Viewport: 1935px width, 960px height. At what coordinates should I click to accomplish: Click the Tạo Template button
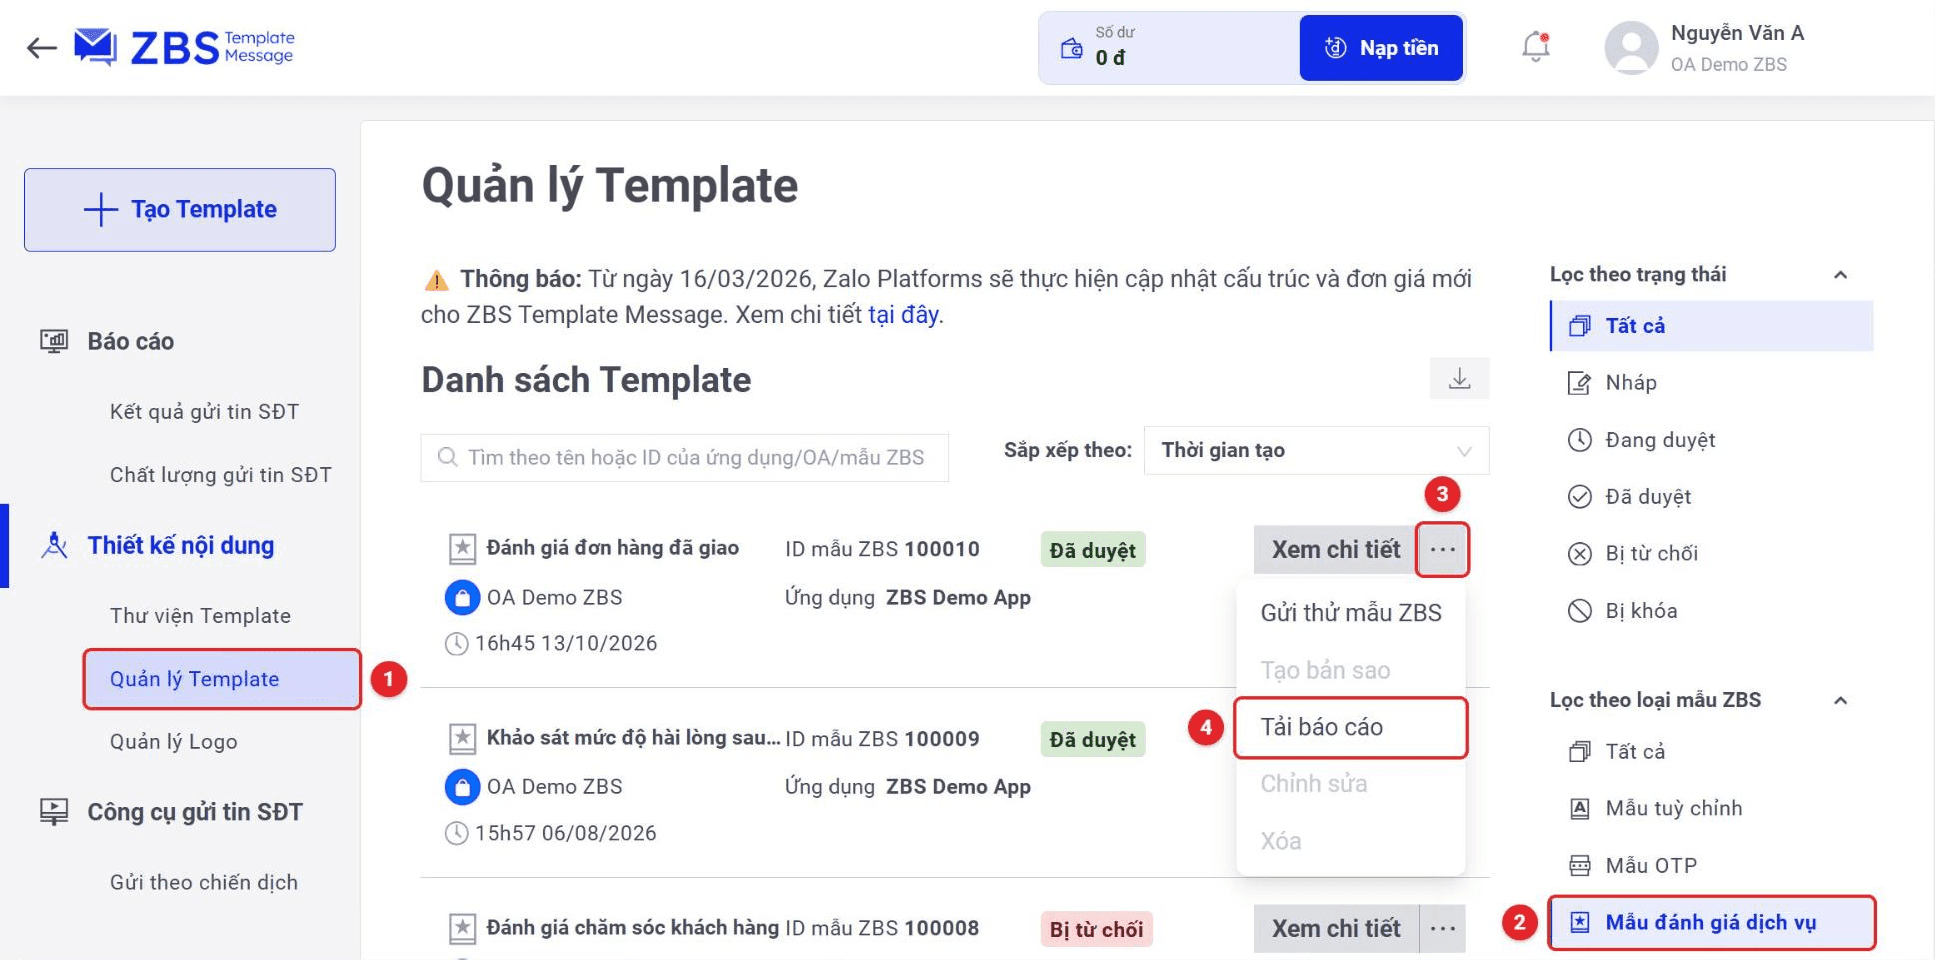(180, 210)
